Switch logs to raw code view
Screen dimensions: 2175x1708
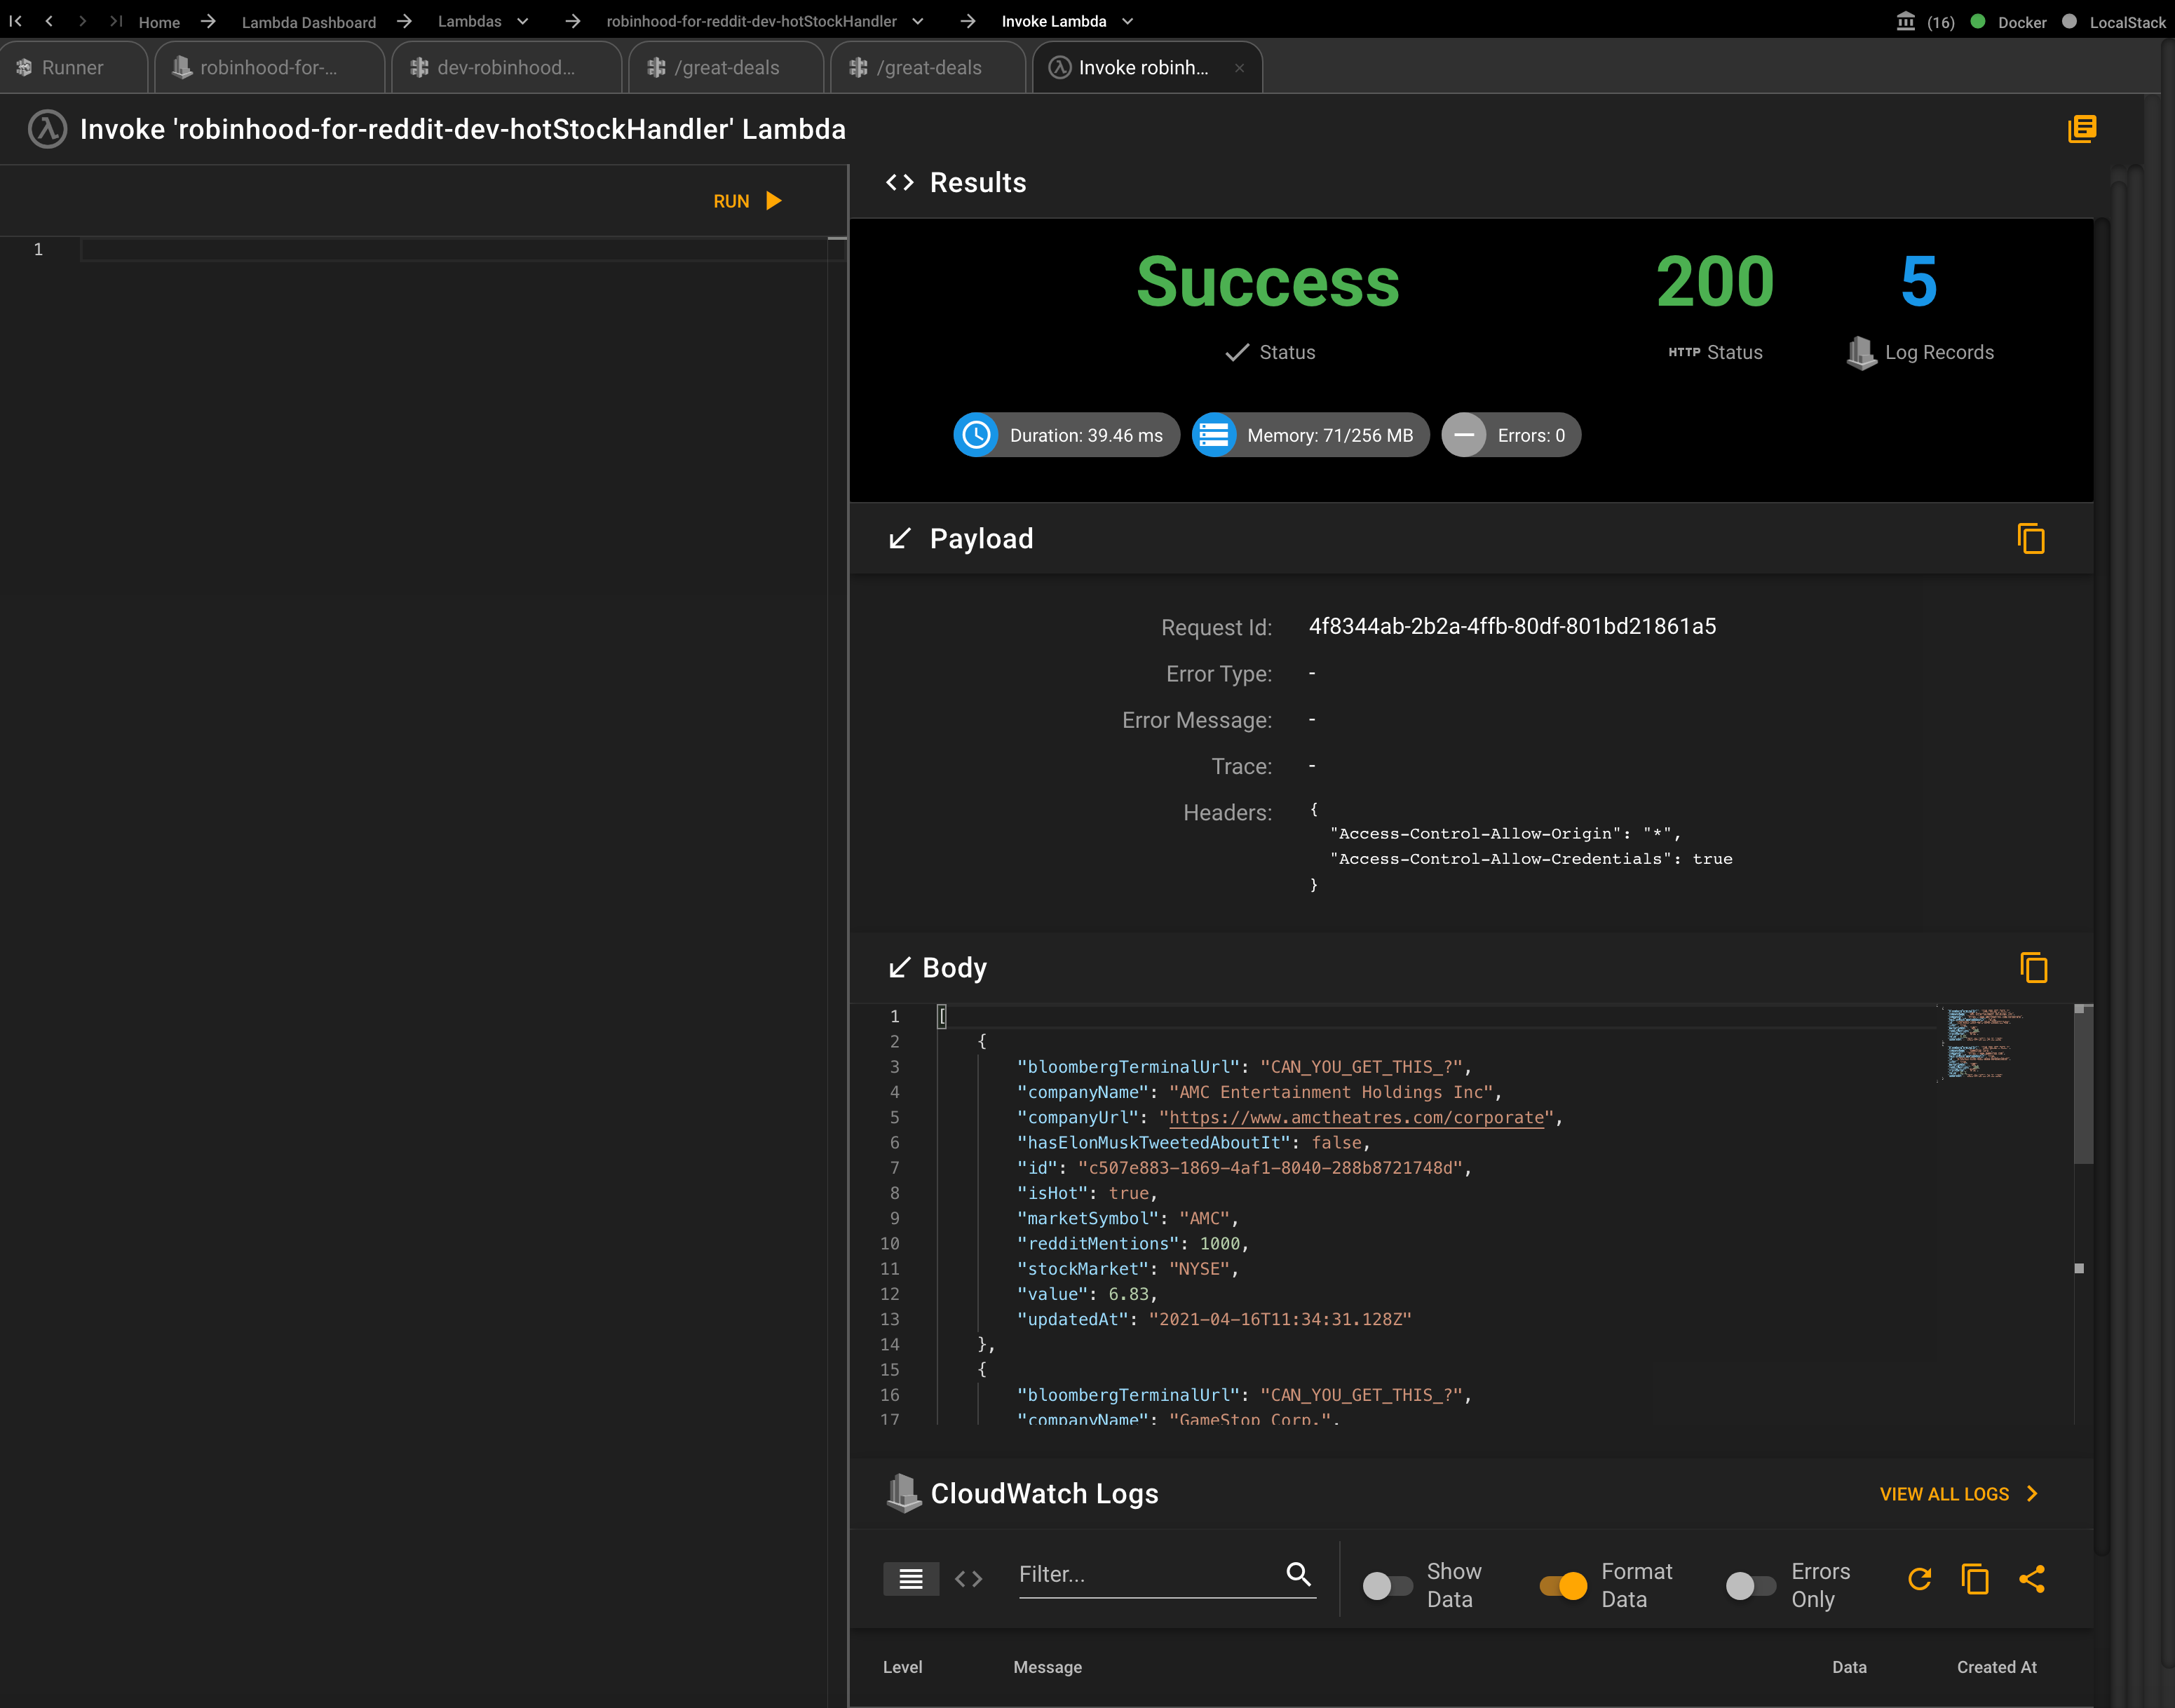coord(968,1579)
